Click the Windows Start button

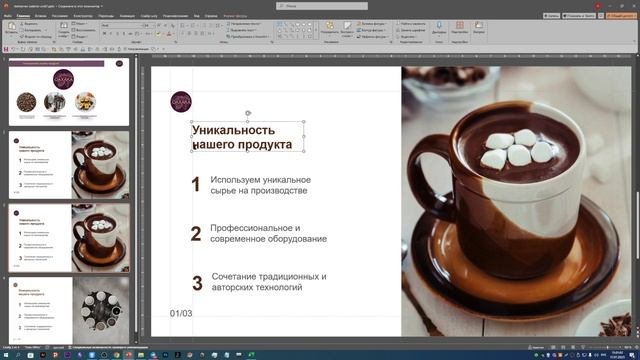(6, 355)
